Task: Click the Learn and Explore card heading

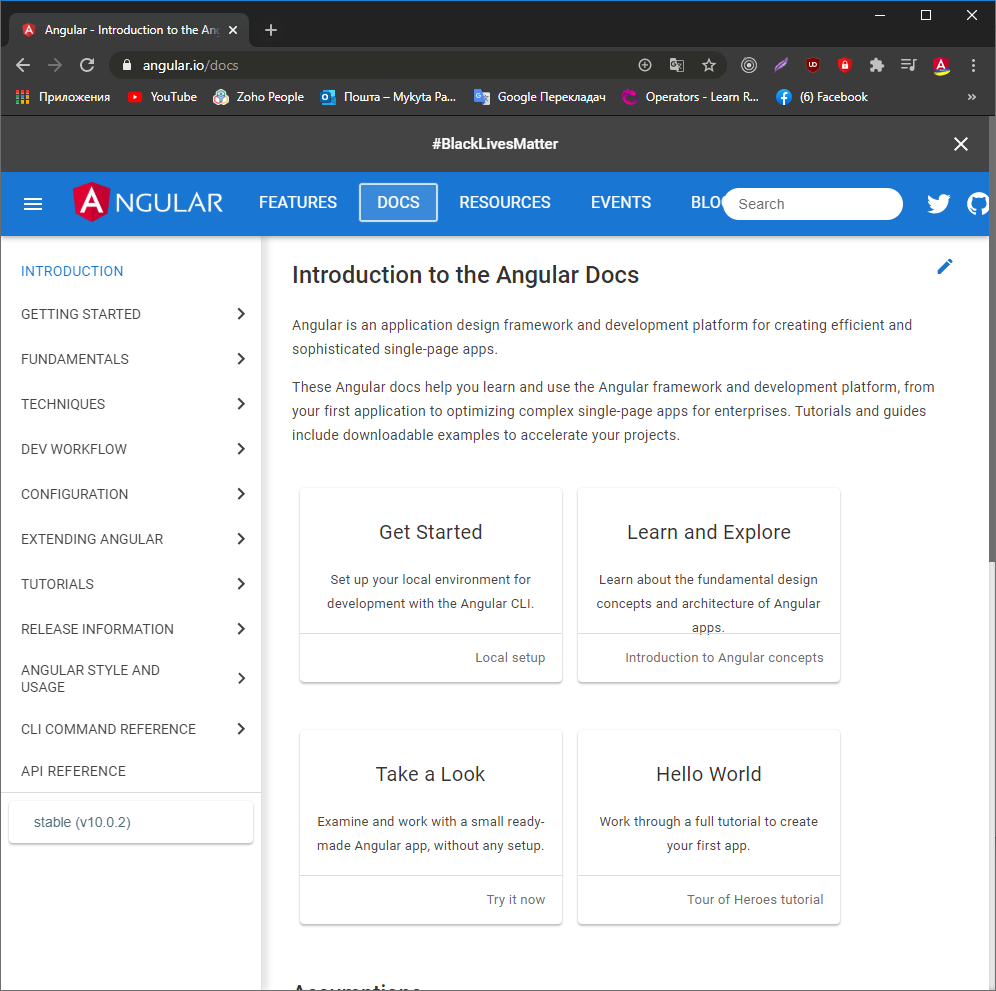Action: (708, 532)
